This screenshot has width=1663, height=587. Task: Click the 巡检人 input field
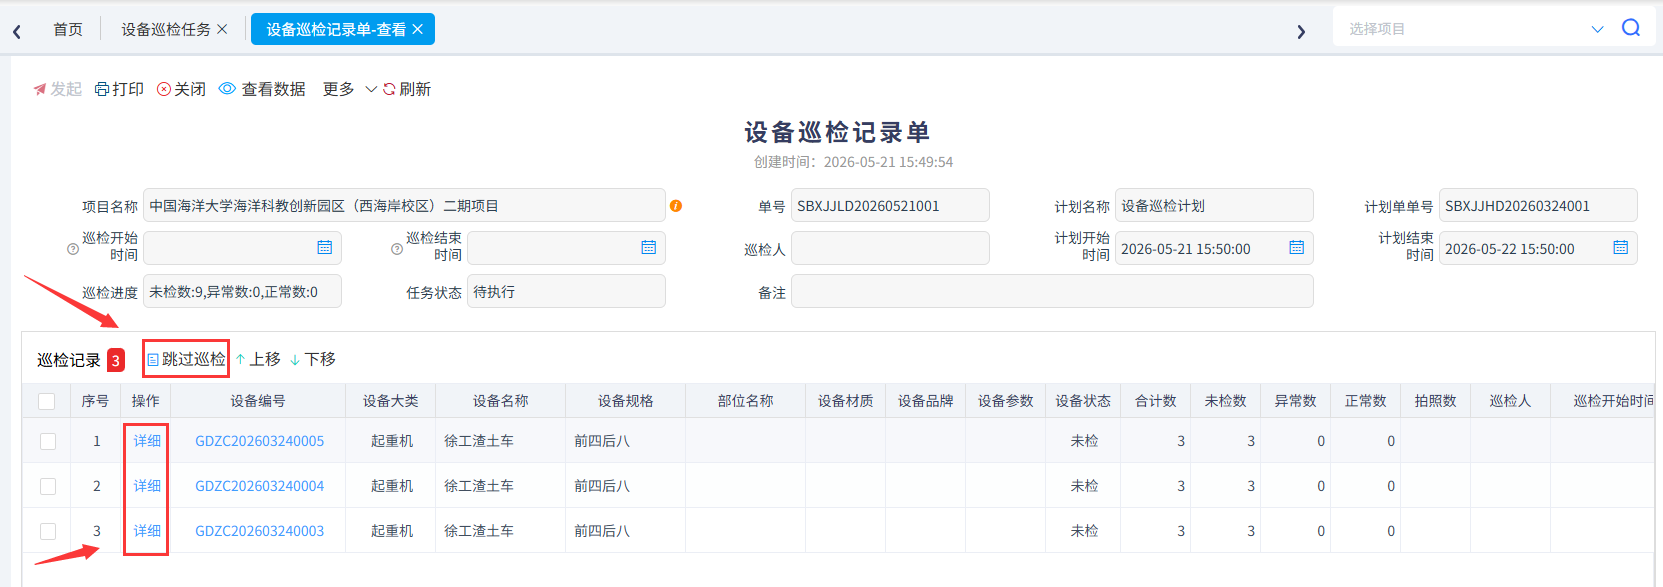point(890,248)
